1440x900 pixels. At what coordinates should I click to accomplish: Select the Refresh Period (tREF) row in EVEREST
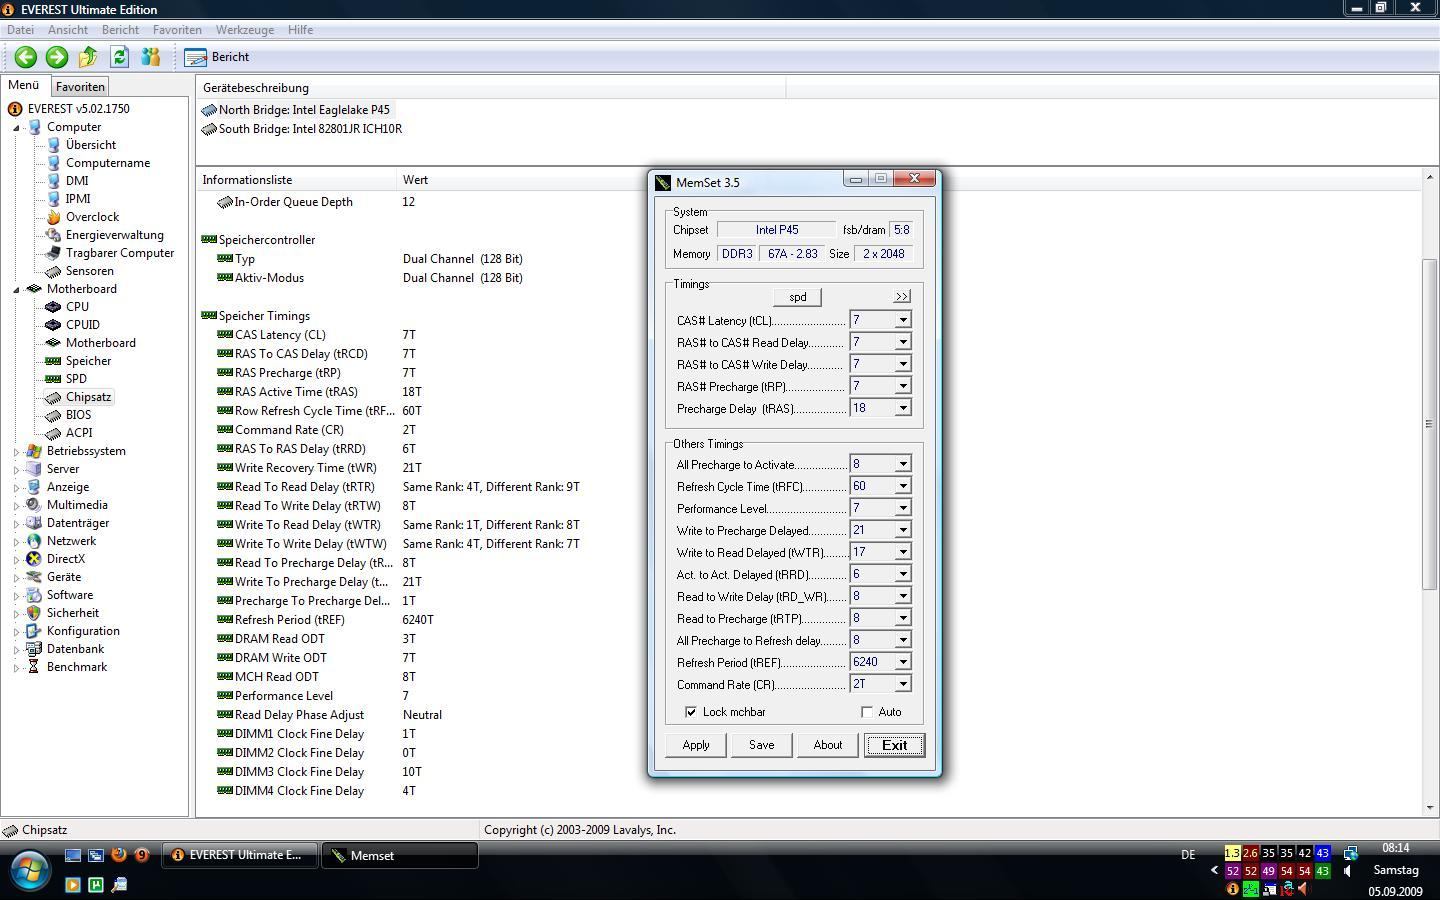[x=325, y=620]
